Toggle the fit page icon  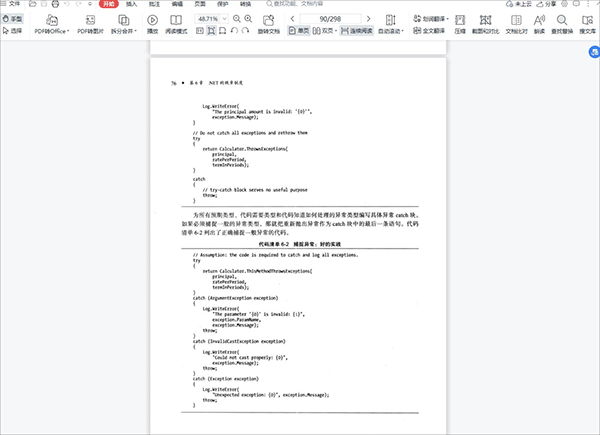coord(211,31)
